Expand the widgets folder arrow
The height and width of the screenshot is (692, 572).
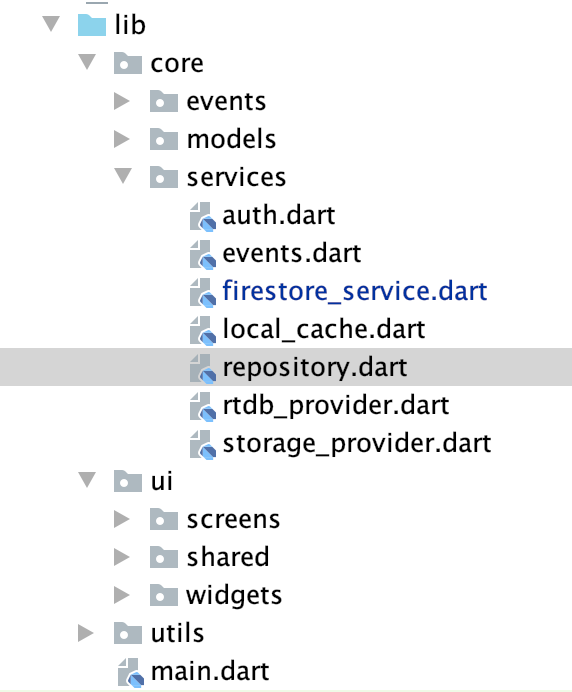[x=121, y=595]
